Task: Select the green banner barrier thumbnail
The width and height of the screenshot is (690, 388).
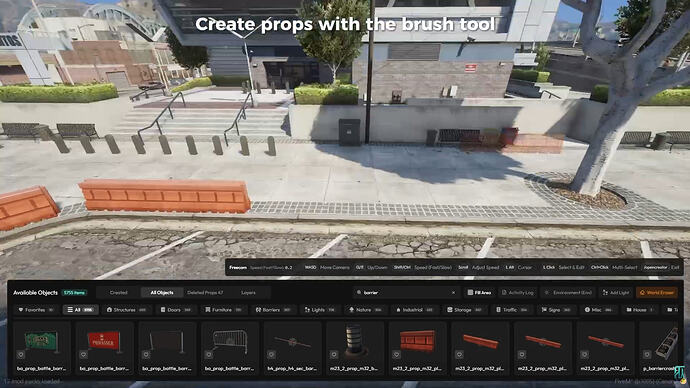Action: (x=41, y=342)
